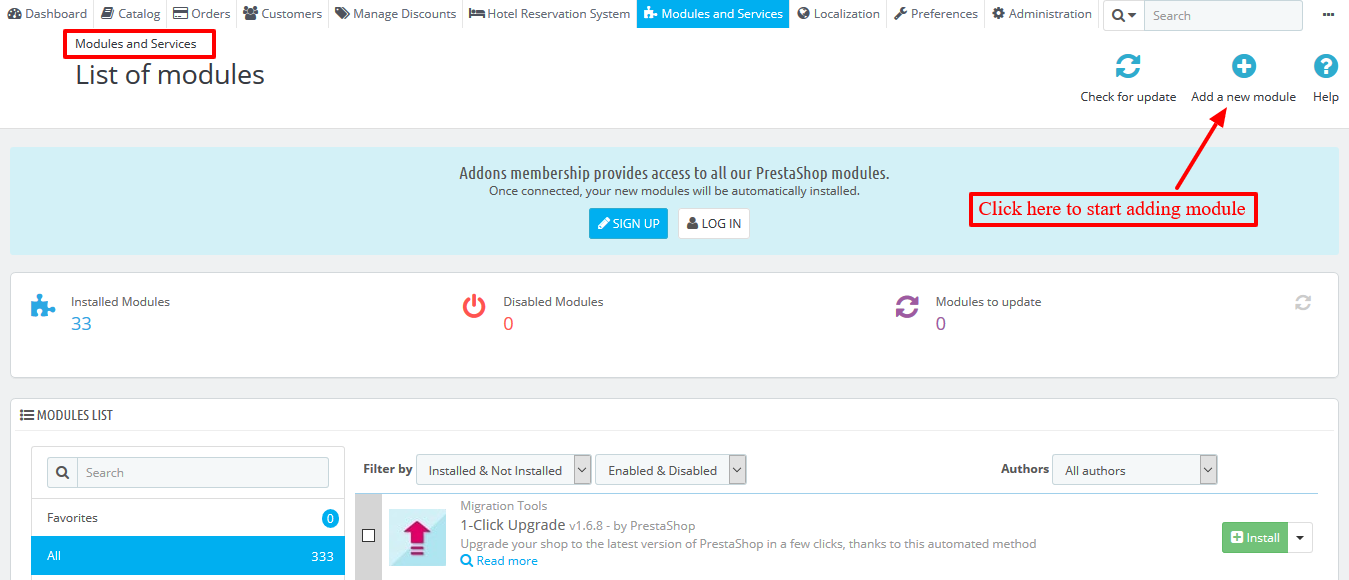Go to the Customers menu
This screenshot has width=1349, height=580.
(x=282, y=14)
